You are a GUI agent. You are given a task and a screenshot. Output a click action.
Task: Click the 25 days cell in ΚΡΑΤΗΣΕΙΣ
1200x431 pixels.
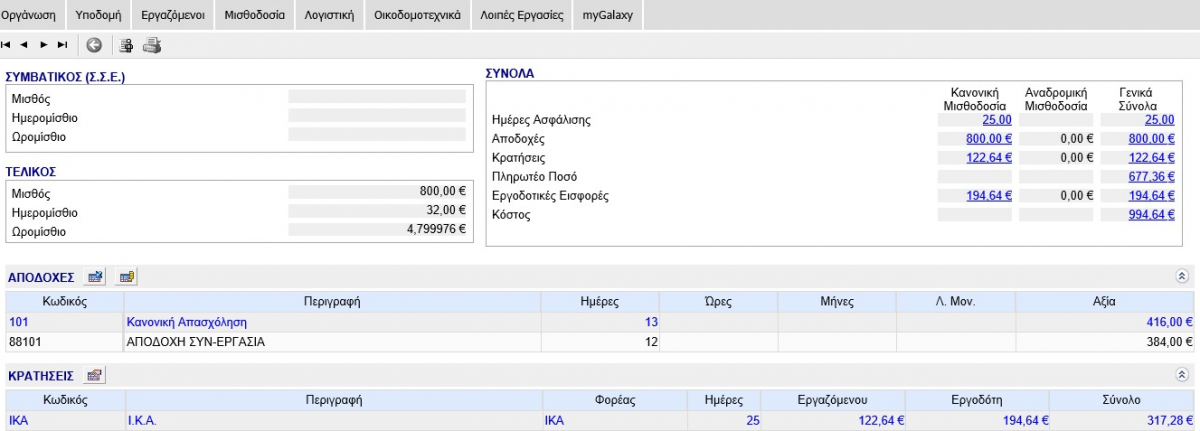click(x=724, y=421)
